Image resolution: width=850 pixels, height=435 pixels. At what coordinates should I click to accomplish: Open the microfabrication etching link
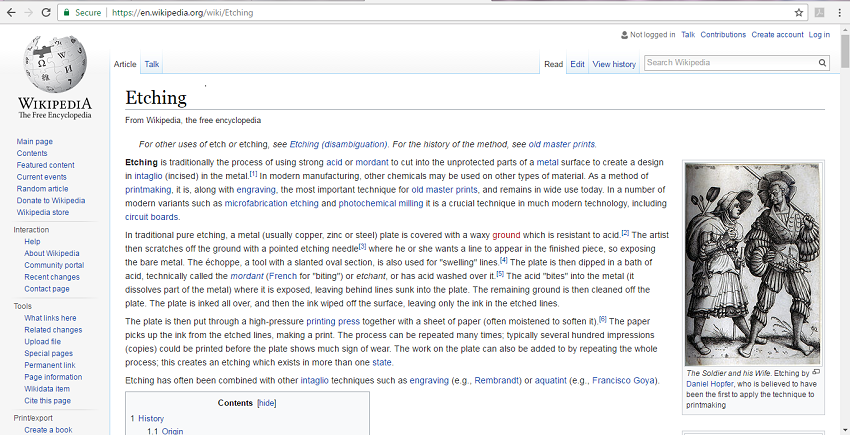(x=272, y=203)
